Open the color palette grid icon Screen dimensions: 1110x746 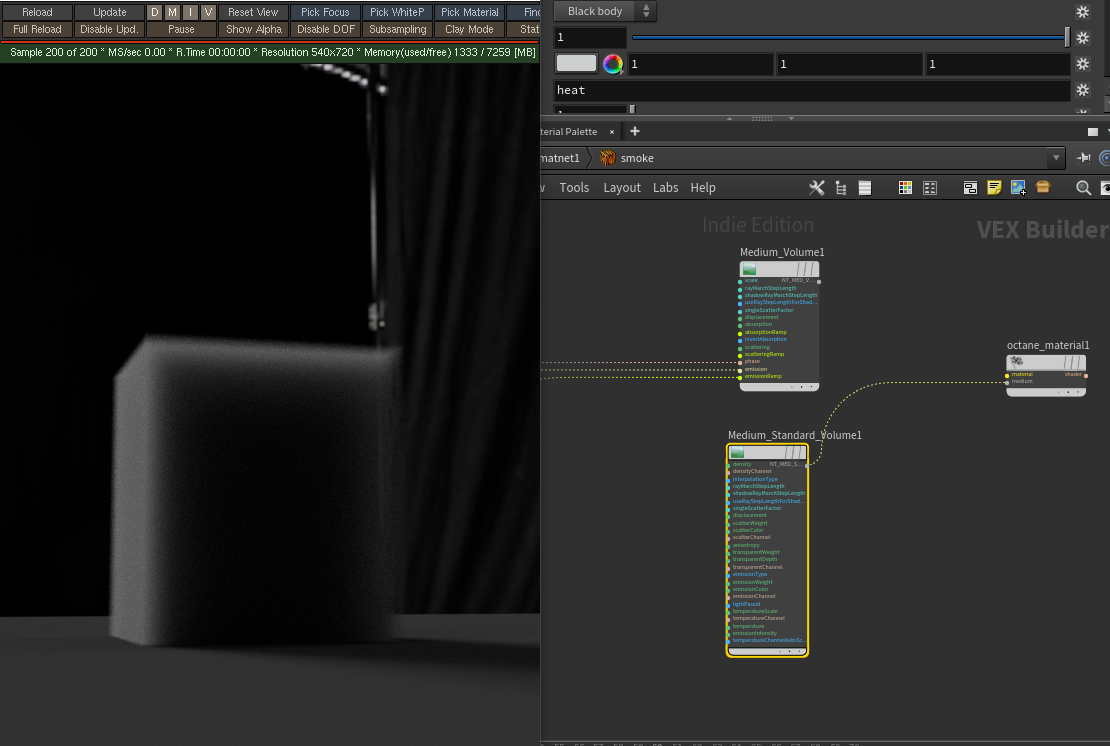coord(905,188)
